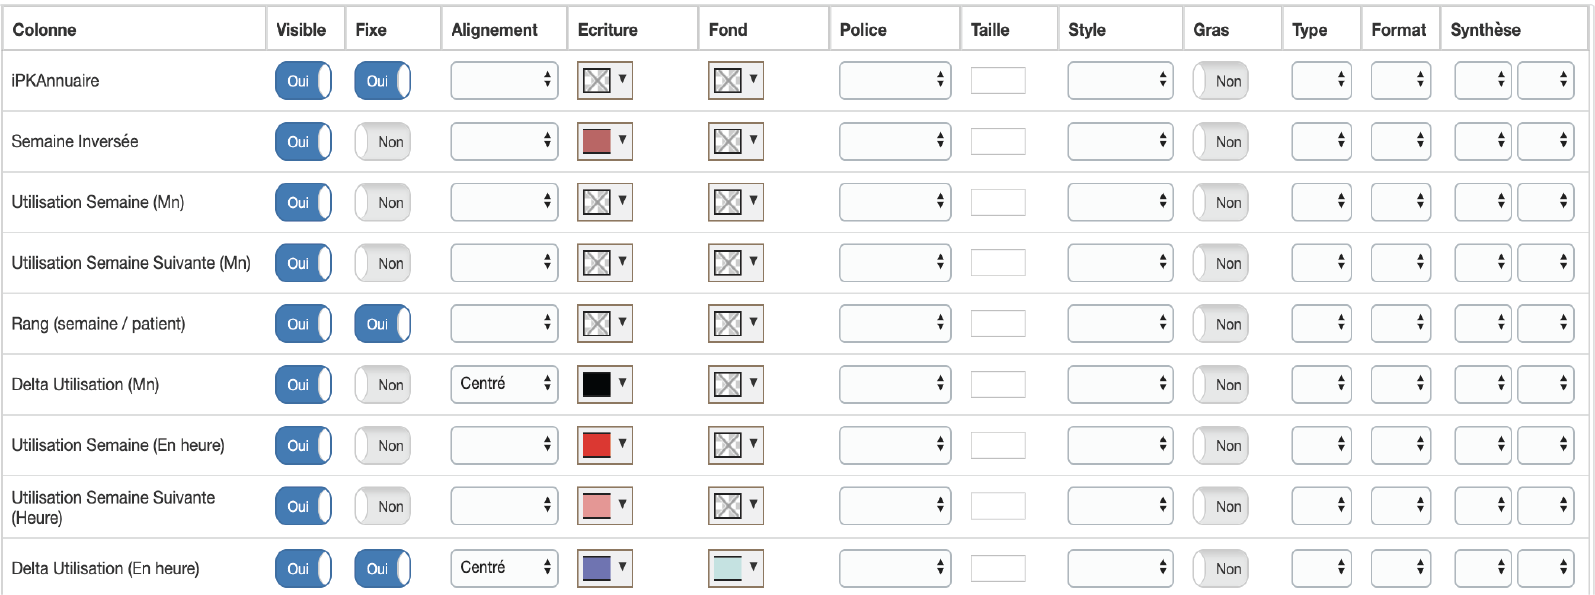Toggle Visible switch for iPKAnnuaire

coord(303,81)
